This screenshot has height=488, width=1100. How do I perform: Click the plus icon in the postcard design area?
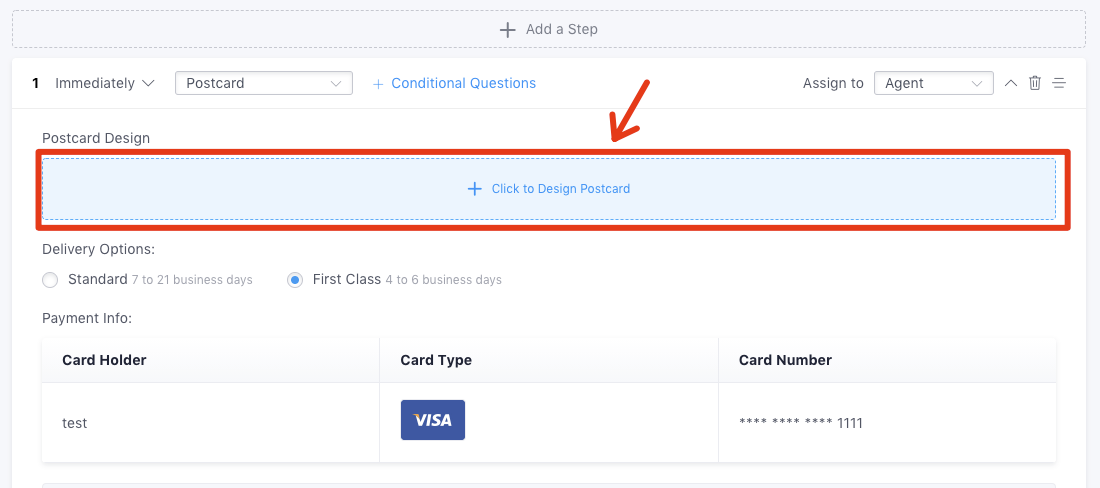475,189
